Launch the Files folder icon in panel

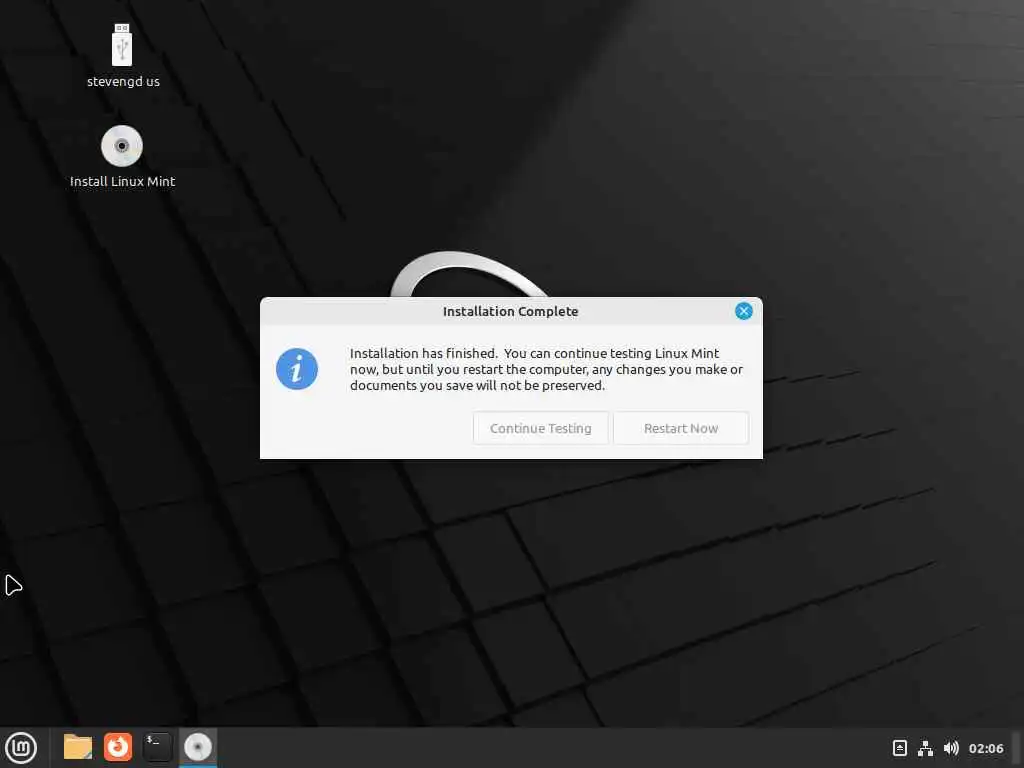pos(78,747)
